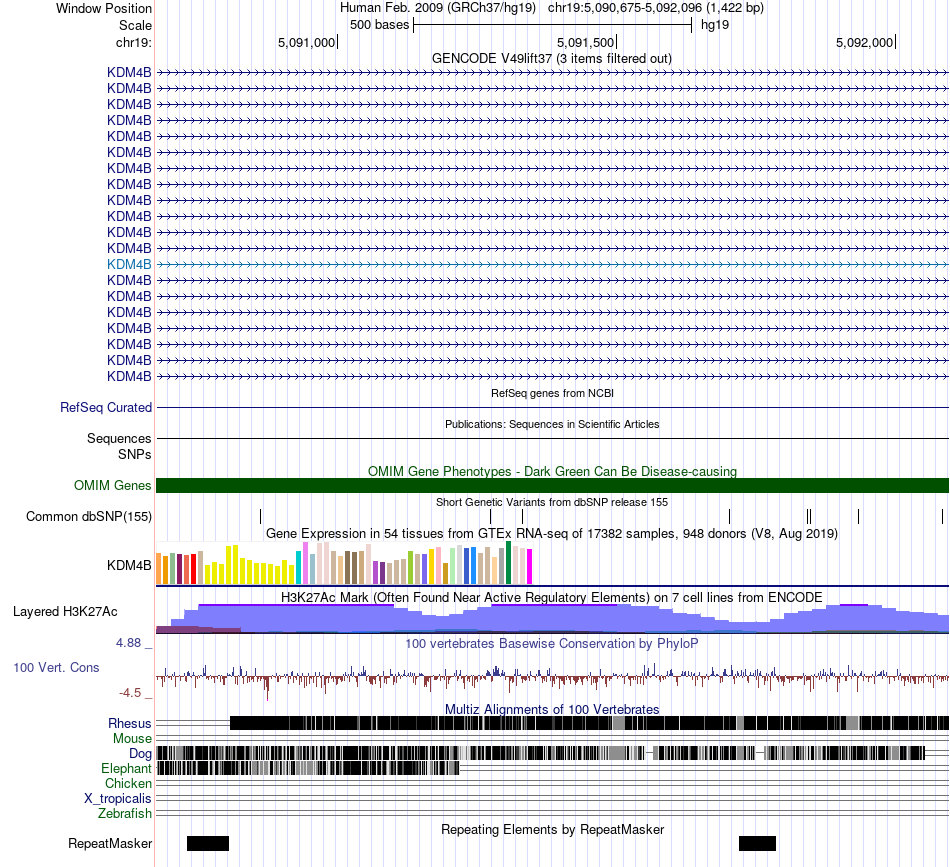Click the 5,092,000 ruler coordinate
Viewport: 950px width, 867px height.
click(x=865, y=42)
